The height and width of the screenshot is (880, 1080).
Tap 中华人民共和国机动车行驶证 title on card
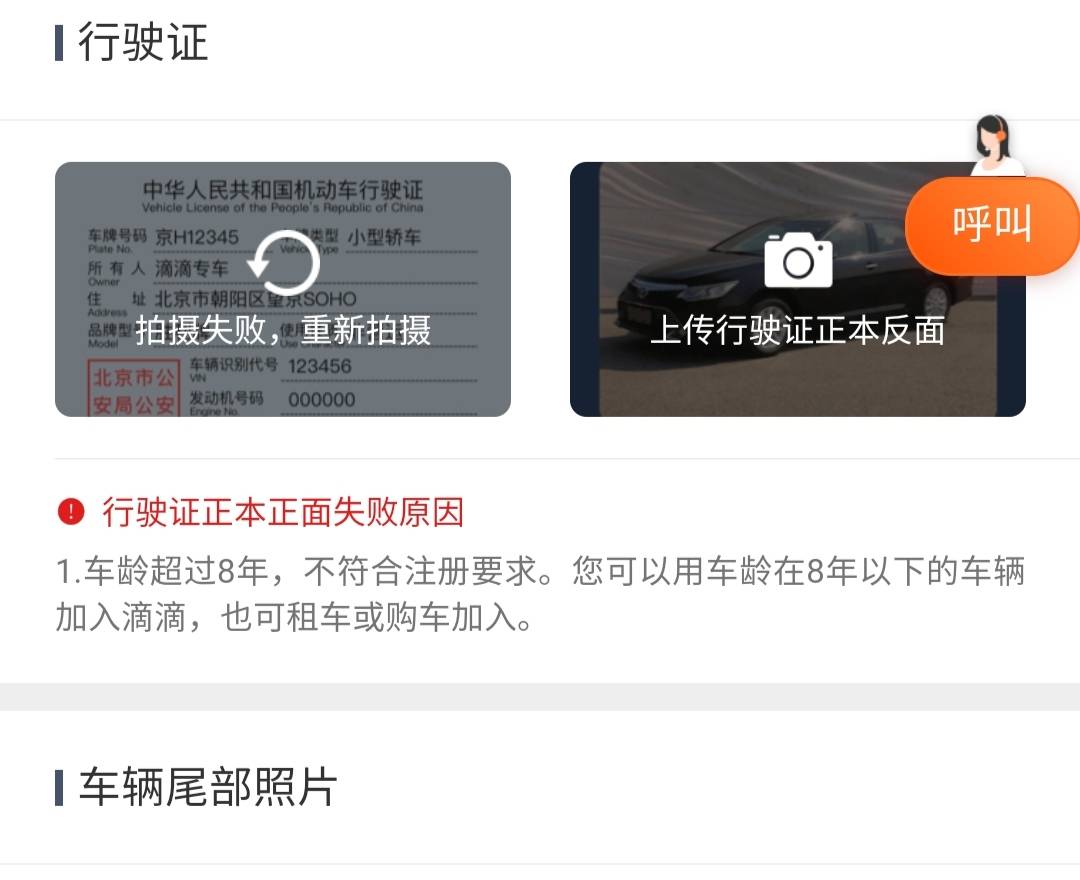click(x=283, y=189)
